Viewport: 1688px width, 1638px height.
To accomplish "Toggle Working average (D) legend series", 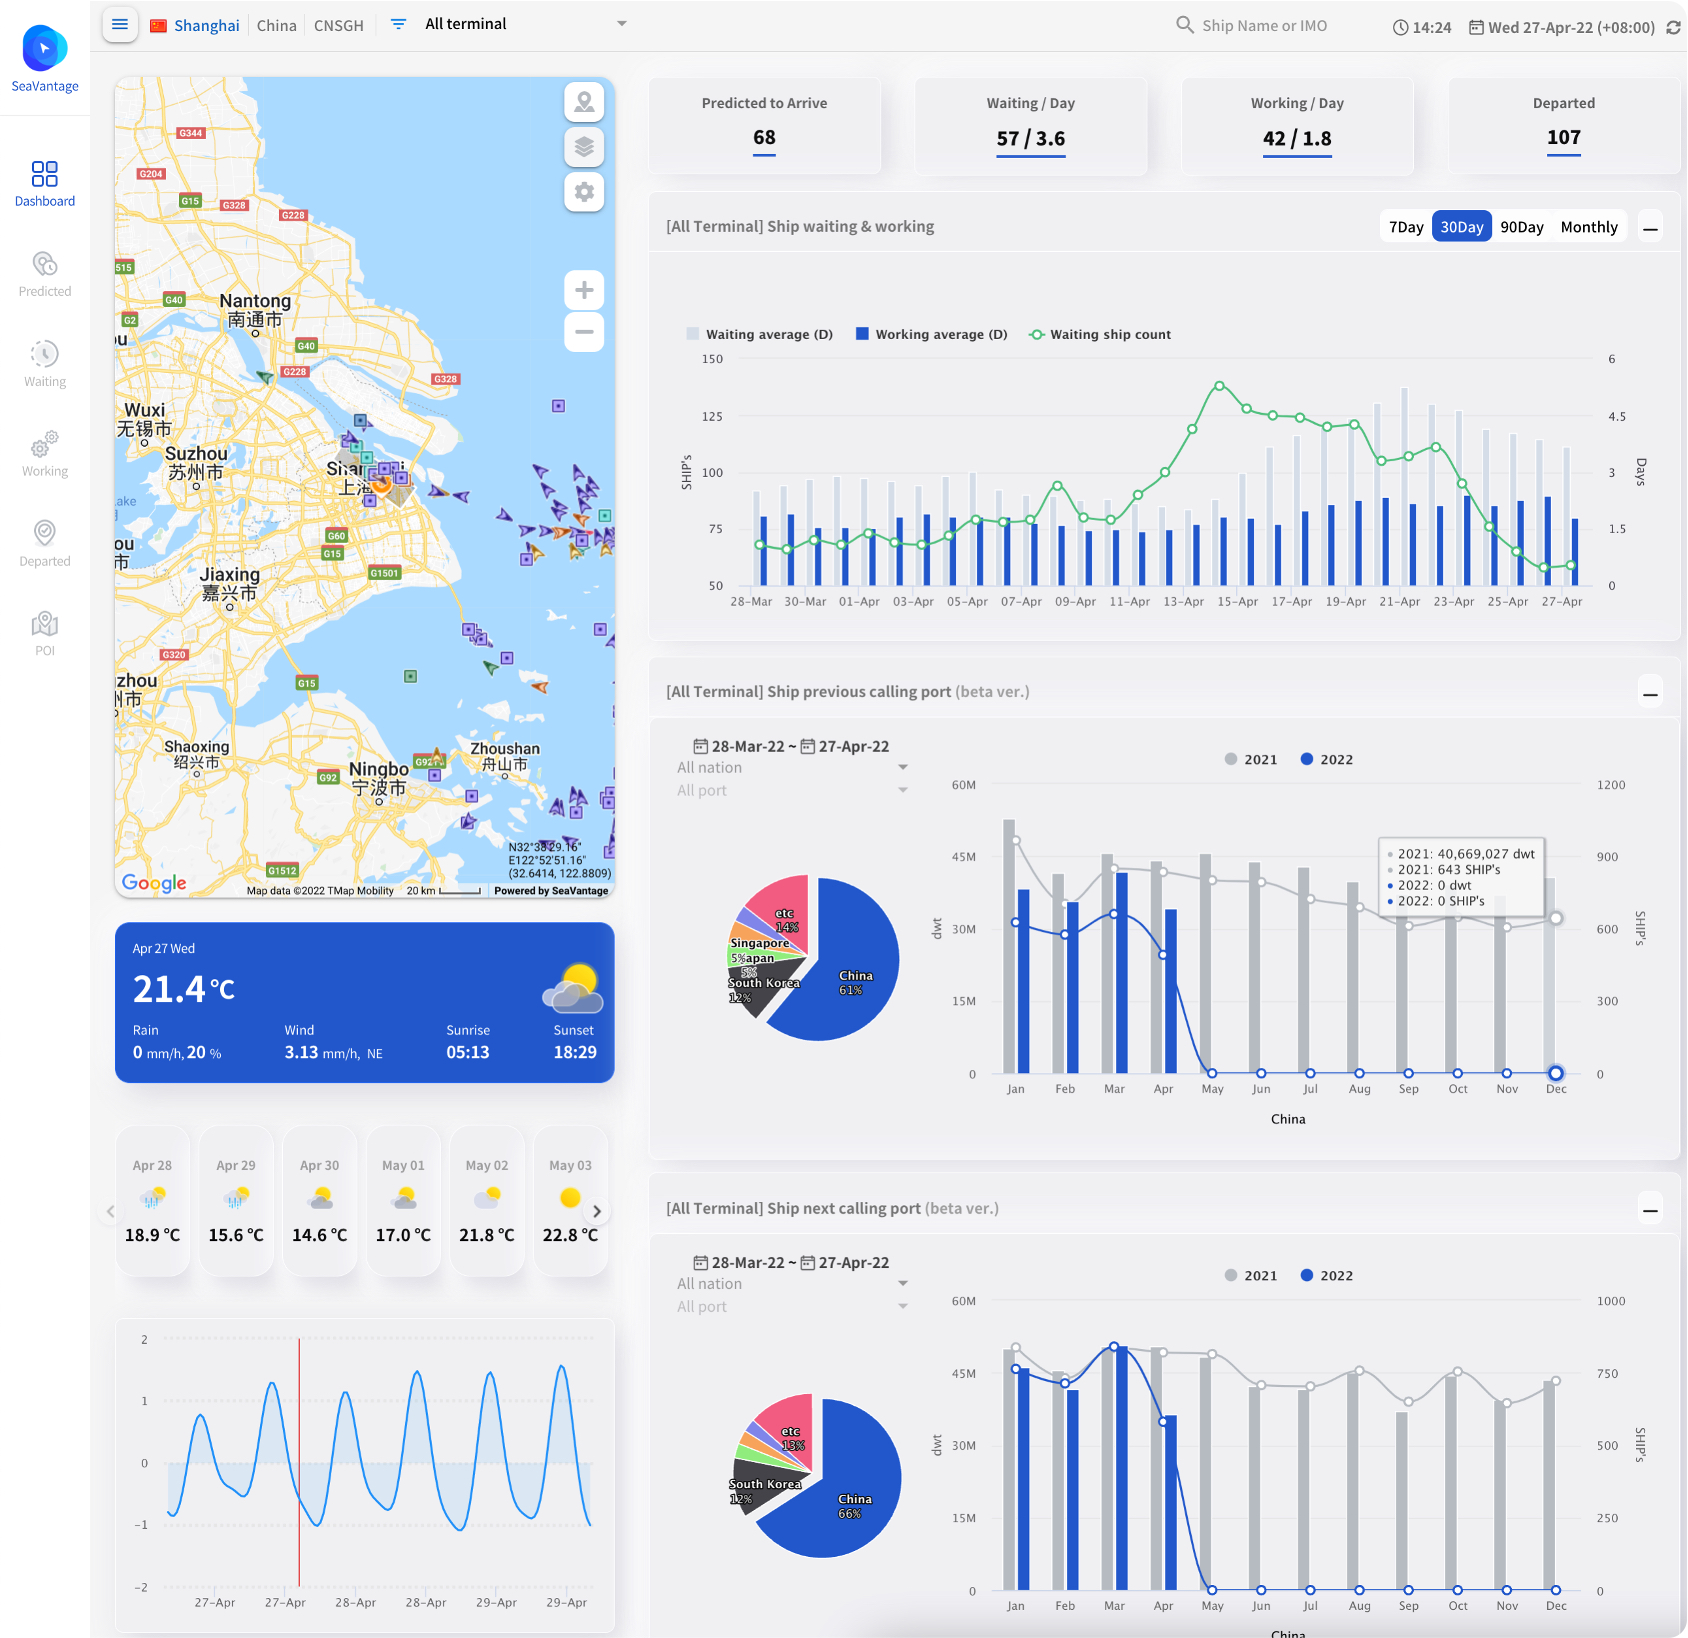I will point(932,334).
